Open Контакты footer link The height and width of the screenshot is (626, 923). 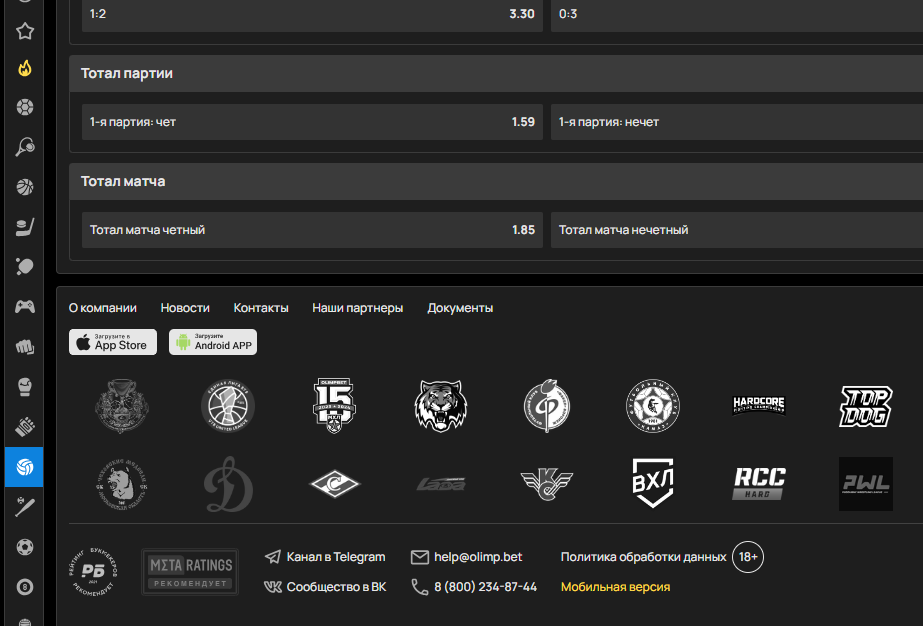point(261,308)
